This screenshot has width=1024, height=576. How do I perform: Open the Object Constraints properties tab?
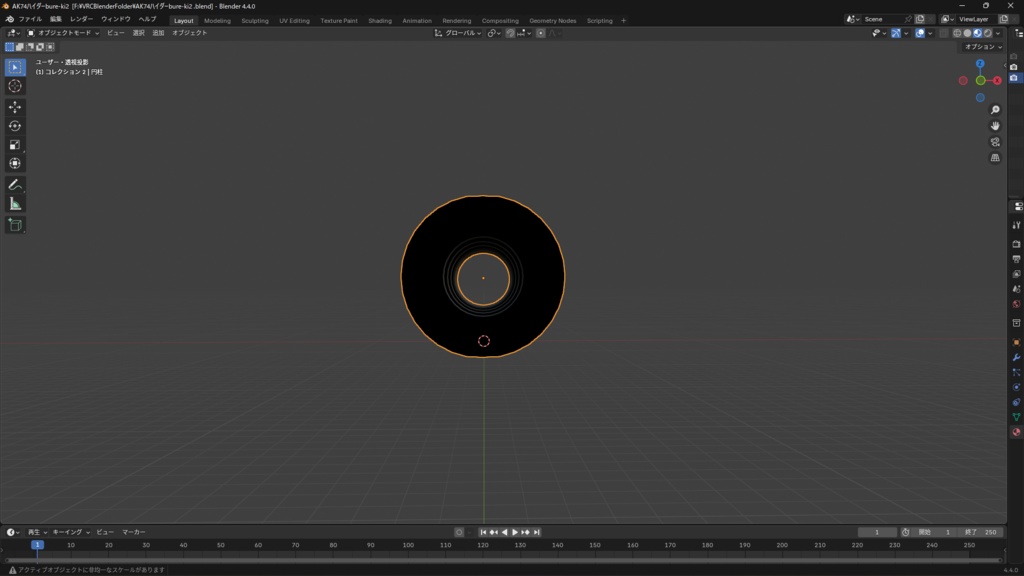point(1016,402)
